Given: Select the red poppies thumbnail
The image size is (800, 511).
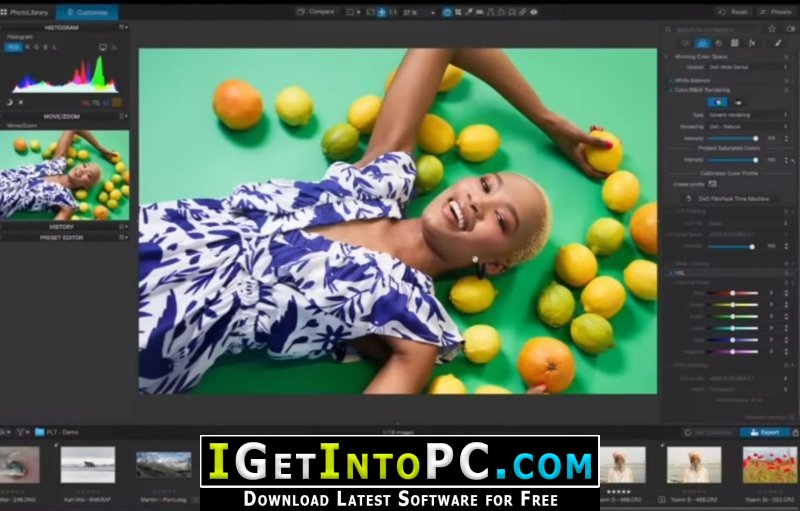Looking at the screenshot, I should (769, 465).
